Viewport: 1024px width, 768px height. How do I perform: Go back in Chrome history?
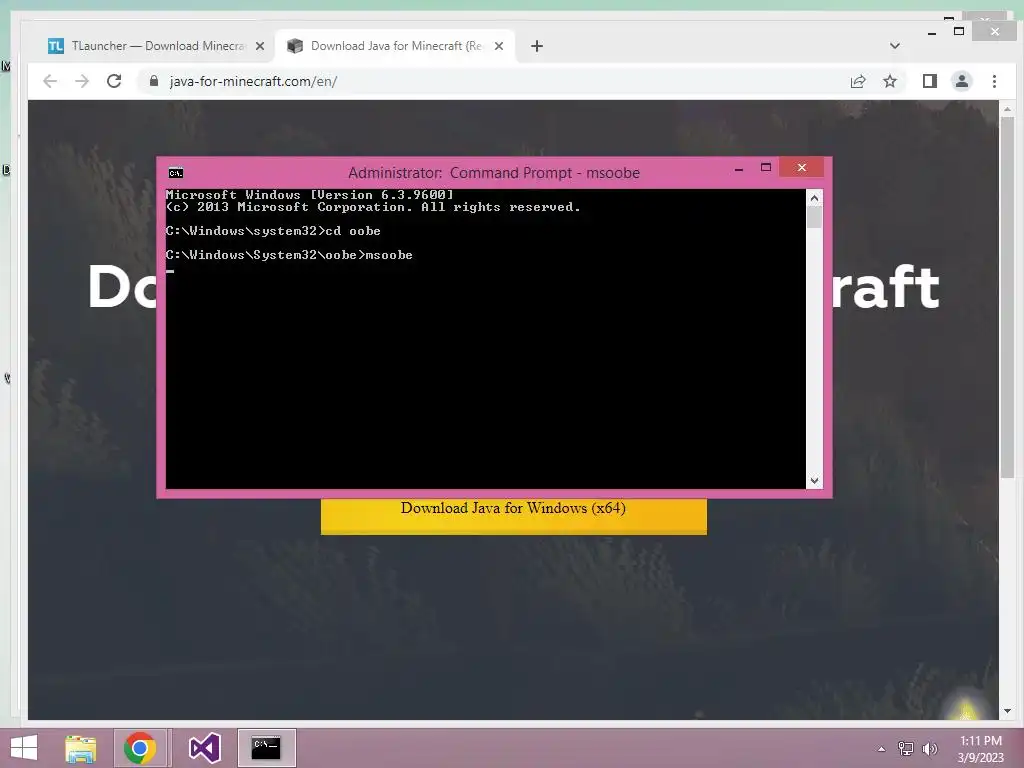[x=50, y=81]
